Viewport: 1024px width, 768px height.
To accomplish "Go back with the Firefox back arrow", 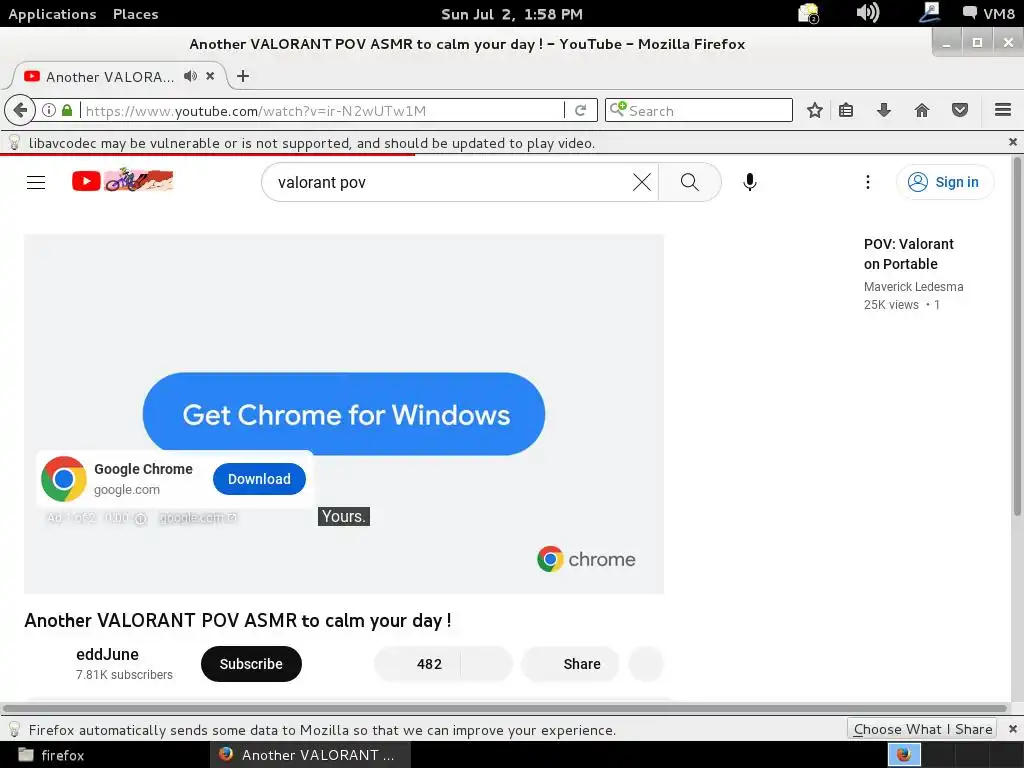I will pyautogui.click(x=20, y=110).
